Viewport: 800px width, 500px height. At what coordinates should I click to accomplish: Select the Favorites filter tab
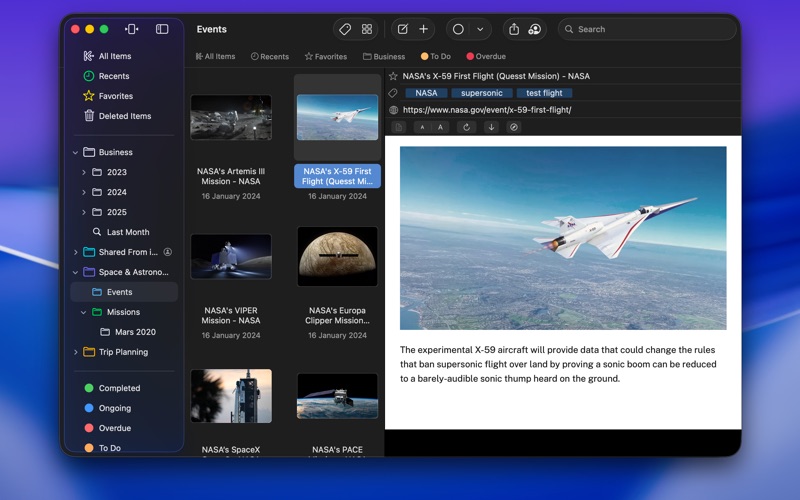pyautogui.click(x=326, y=57)
